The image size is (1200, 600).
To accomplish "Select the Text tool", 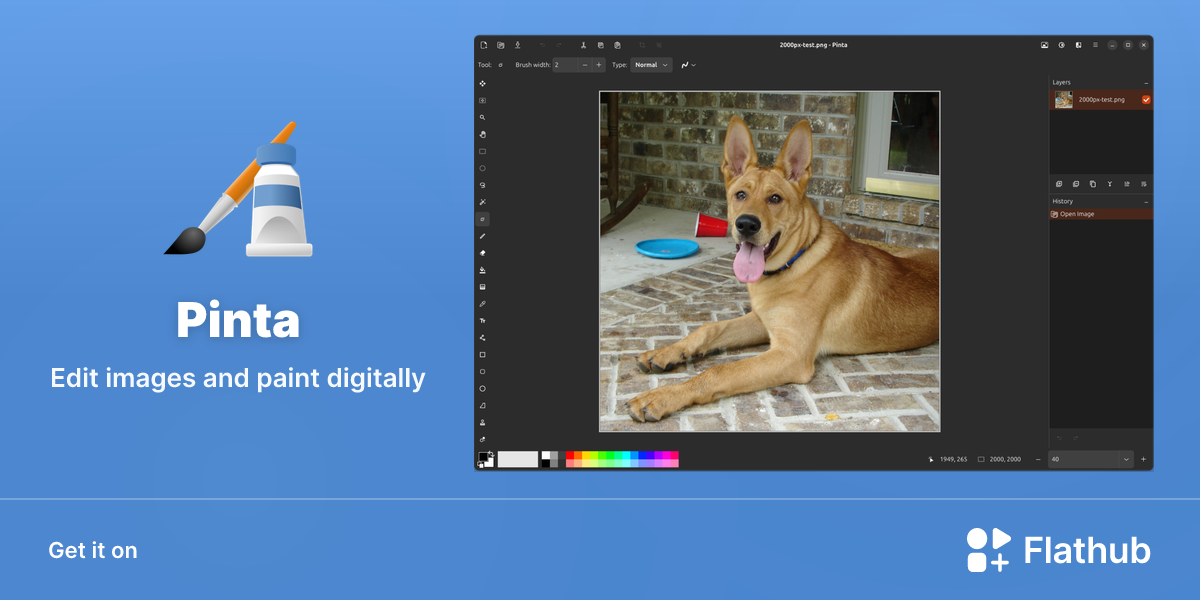I will click(483, 320).
